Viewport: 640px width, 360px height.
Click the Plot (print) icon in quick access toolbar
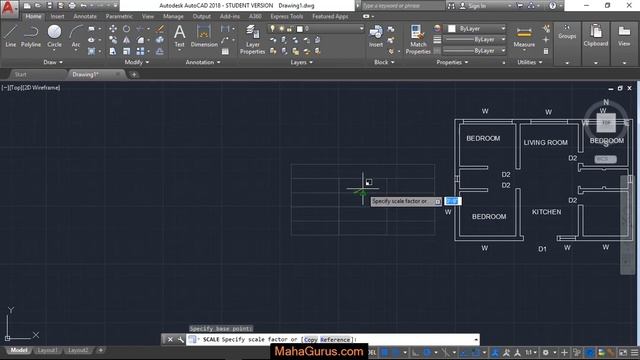[72, 6]
